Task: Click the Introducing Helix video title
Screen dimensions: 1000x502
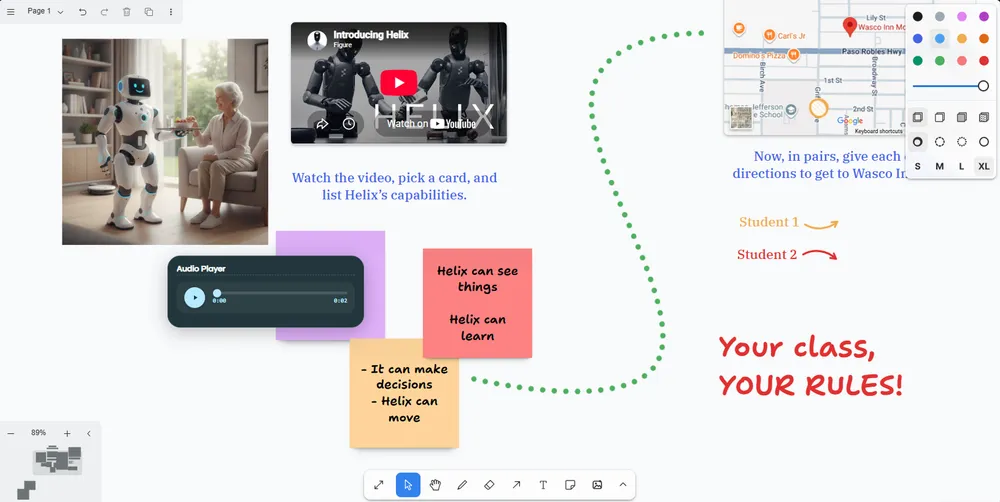Action: [x=371, y=34]
